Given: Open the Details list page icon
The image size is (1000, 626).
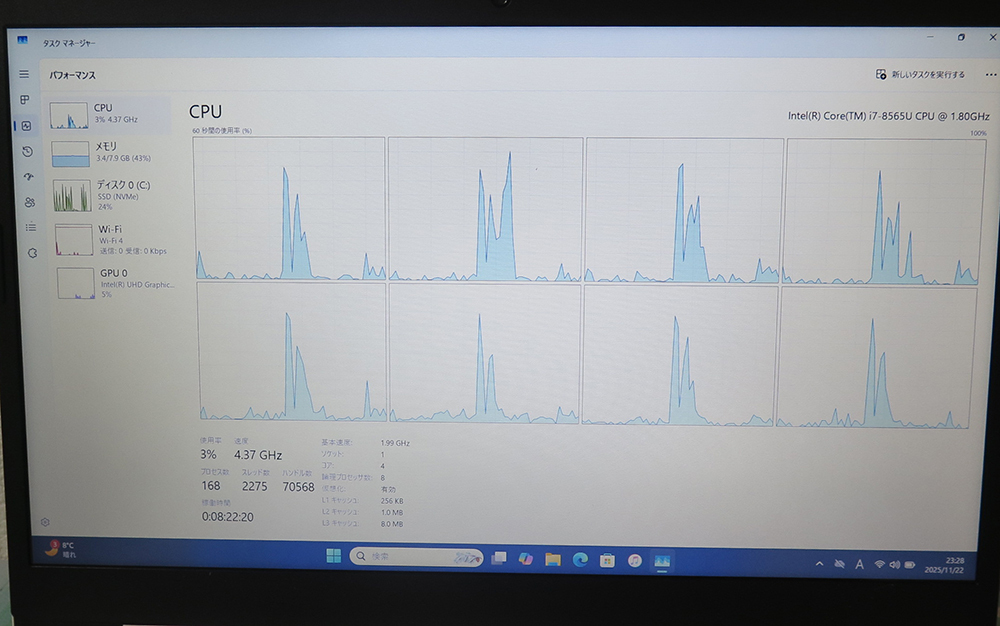Looking at the screenshot, I should (31, 227).
